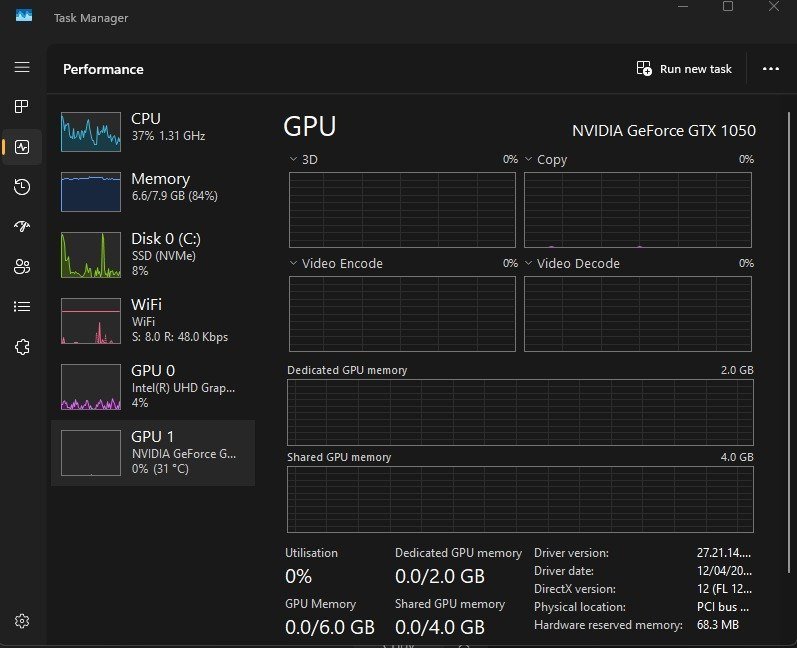Open the hamburger navigation menu

(22, 67)
